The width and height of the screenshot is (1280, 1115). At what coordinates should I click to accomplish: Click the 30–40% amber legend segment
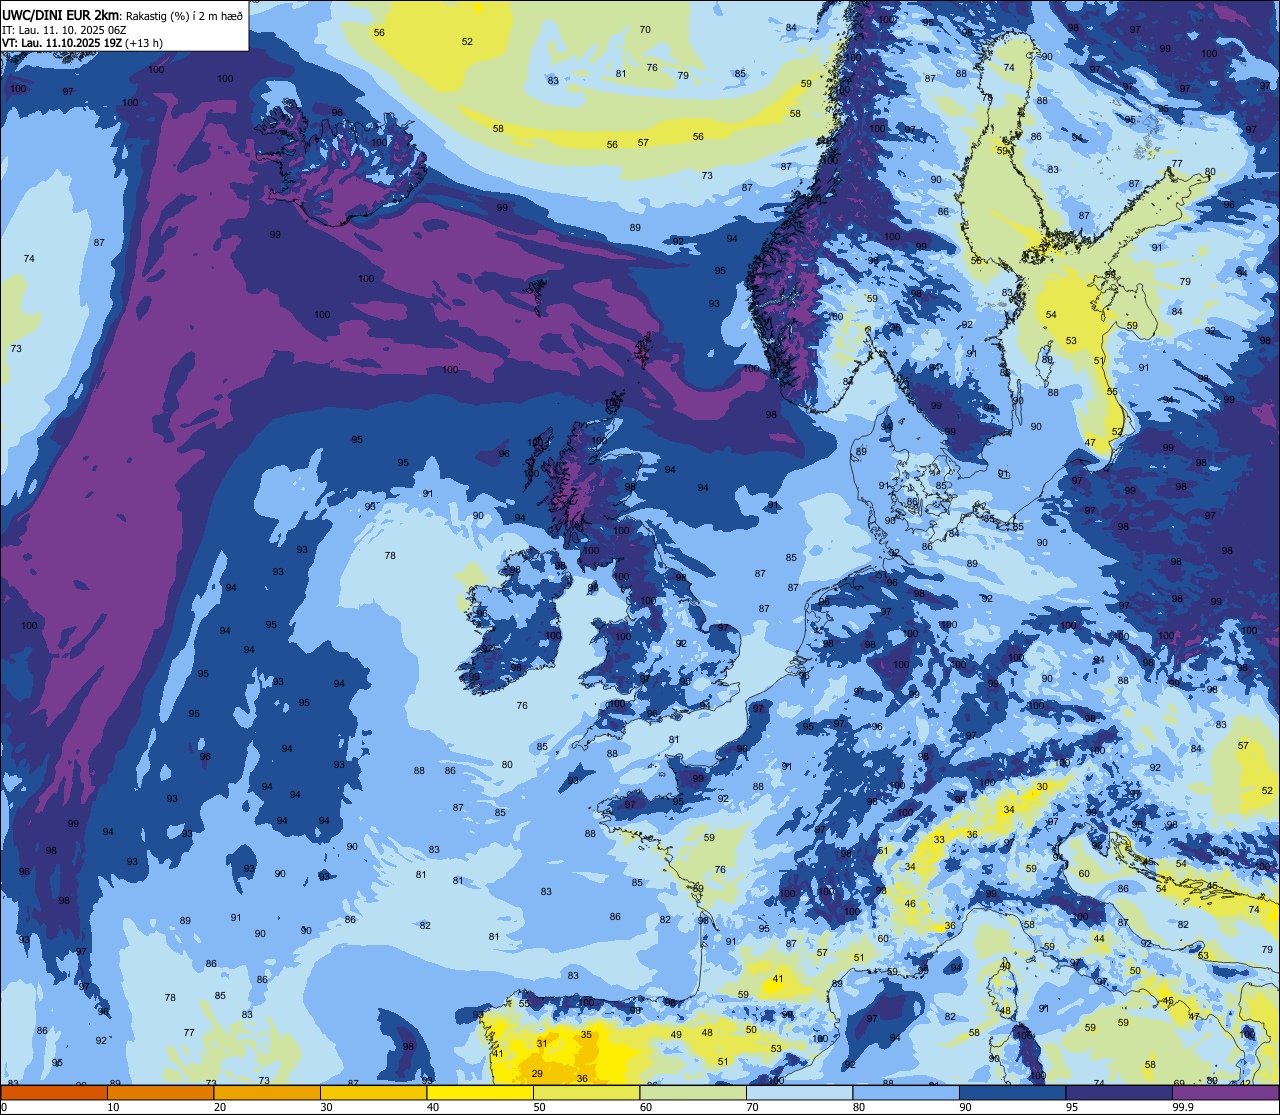[374, 1093]
